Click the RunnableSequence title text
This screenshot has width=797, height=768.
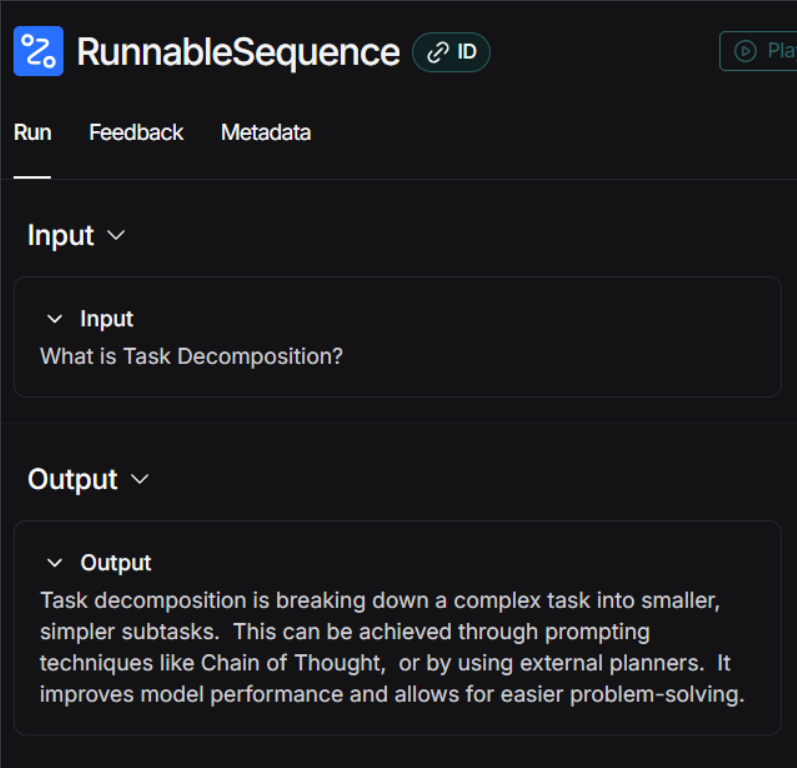coord(238,52)
